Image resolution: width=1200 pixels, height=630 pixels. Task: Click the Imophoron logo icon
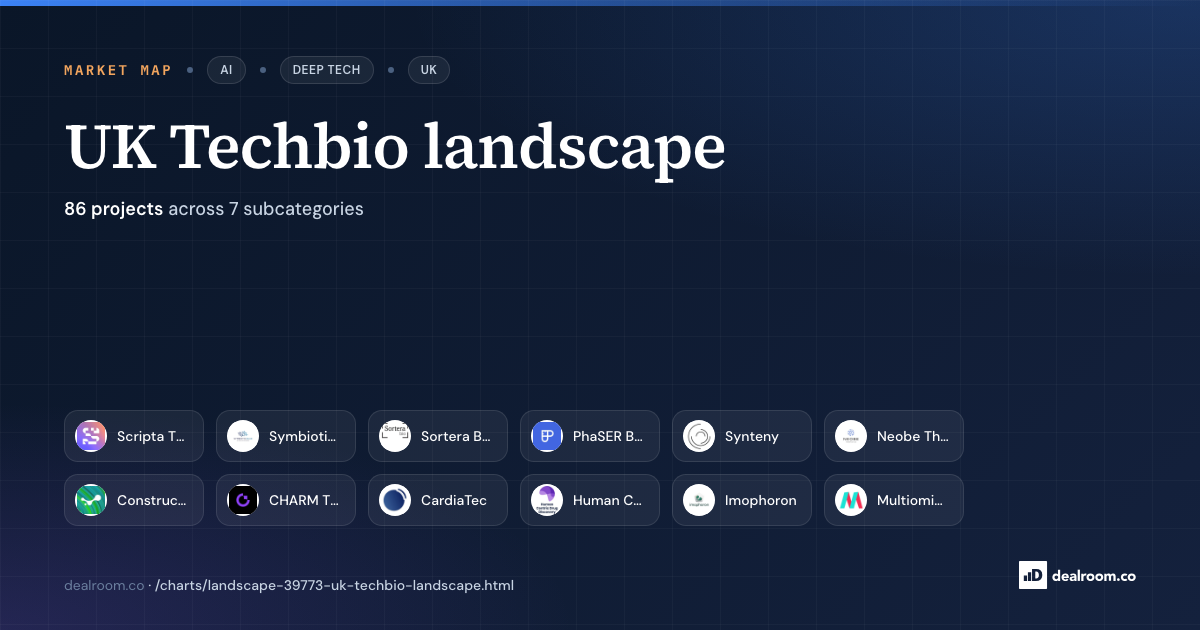(x=699, y=500)
